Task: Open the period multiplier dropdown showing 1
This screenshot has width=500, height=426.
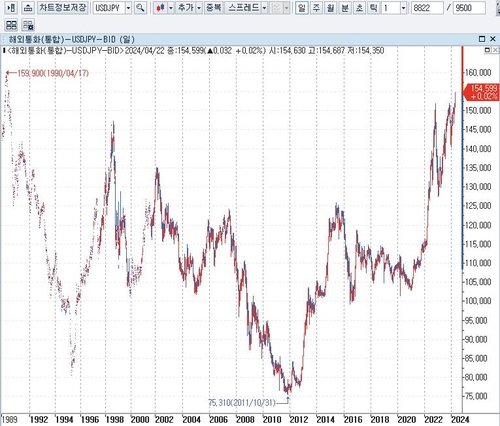Action: coord(403,8)
